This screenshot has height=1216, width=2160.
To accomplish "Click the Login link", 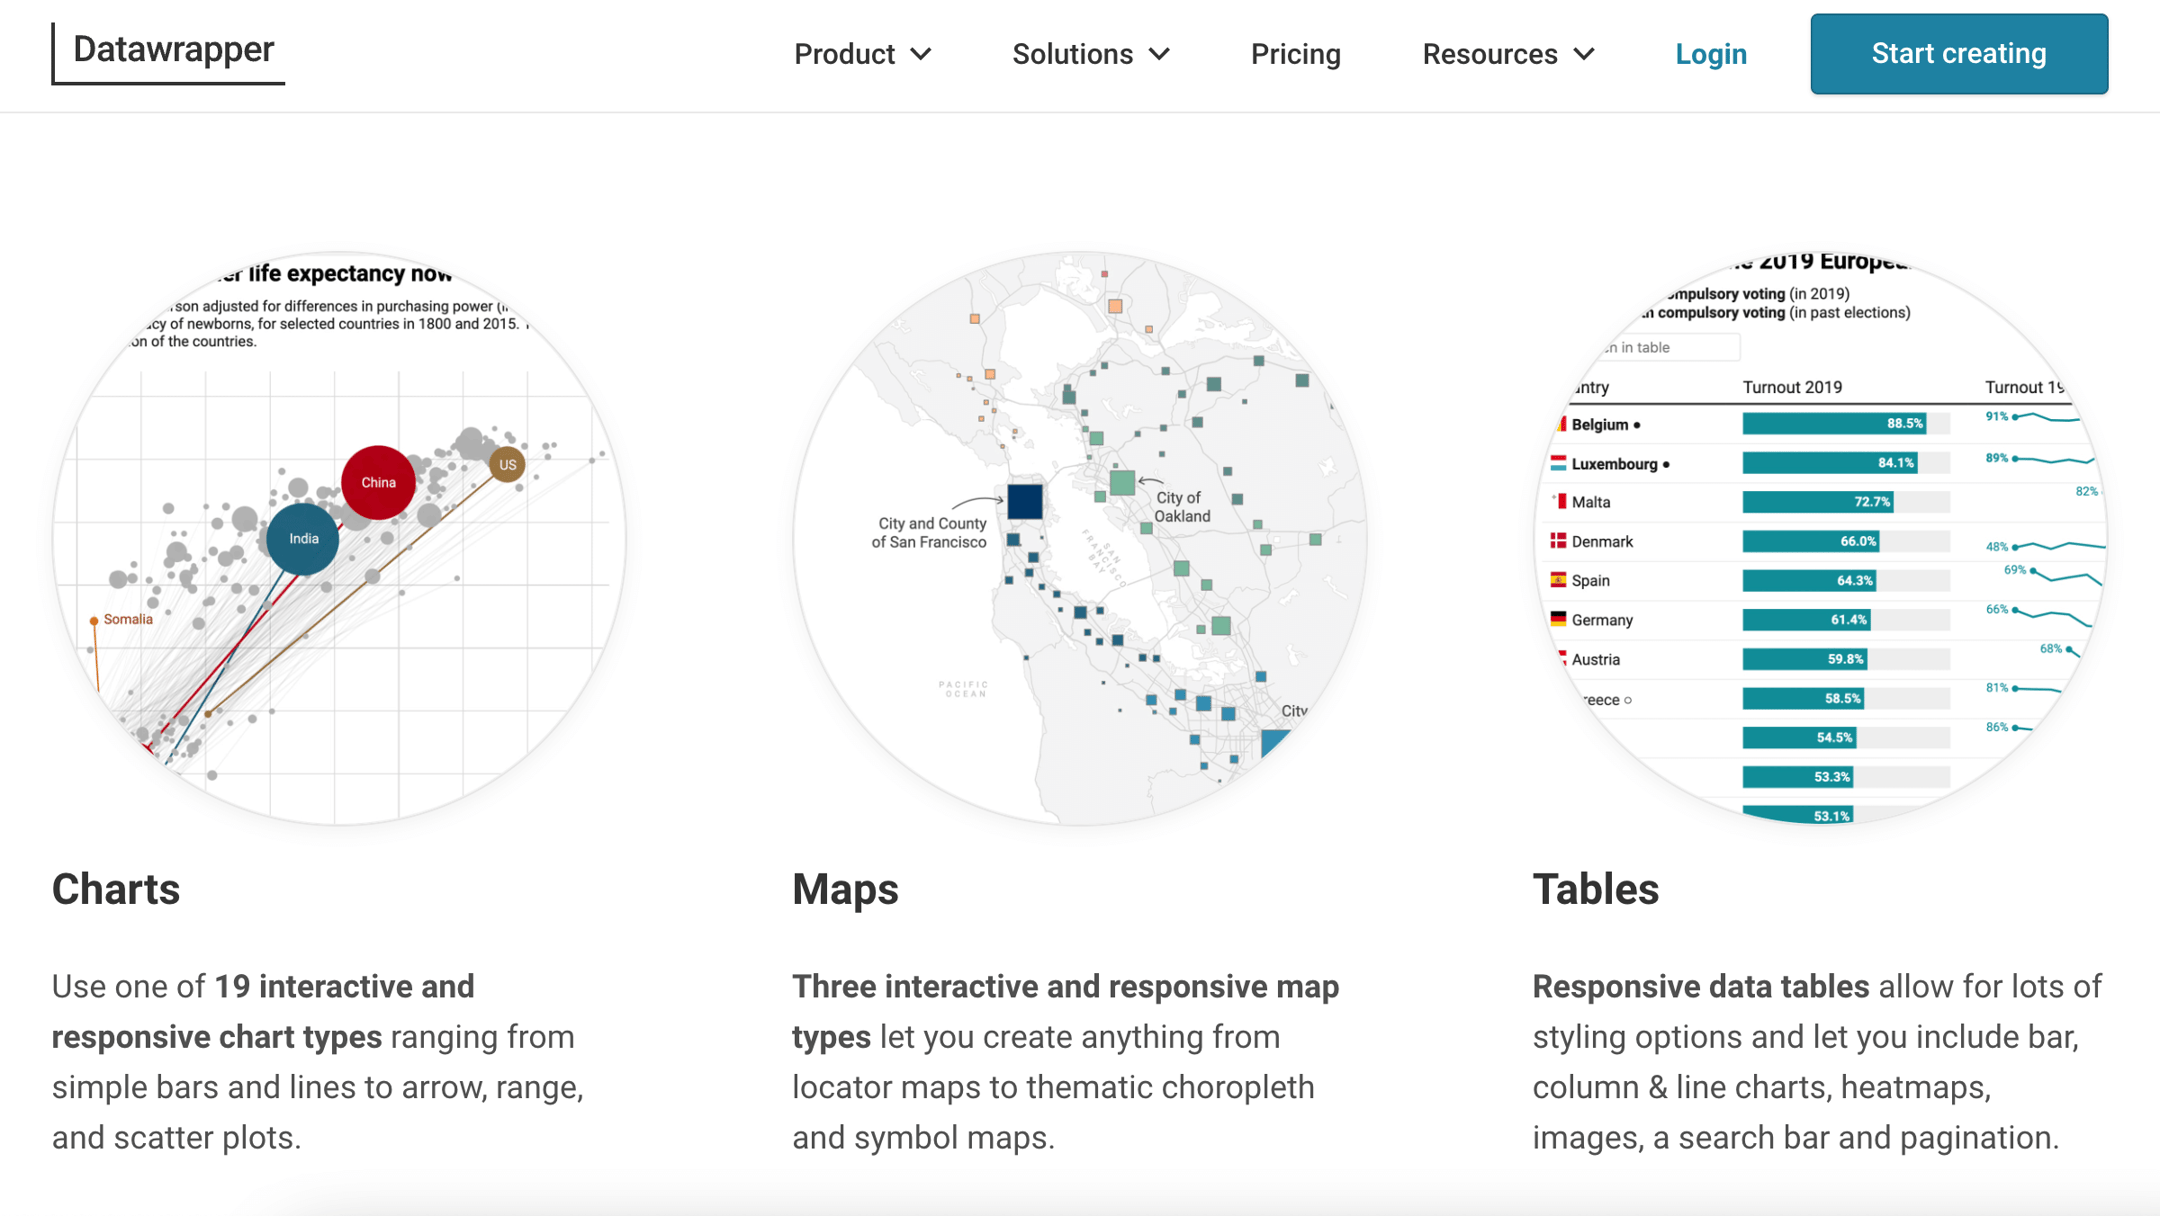I will [x=1710, y=54].
